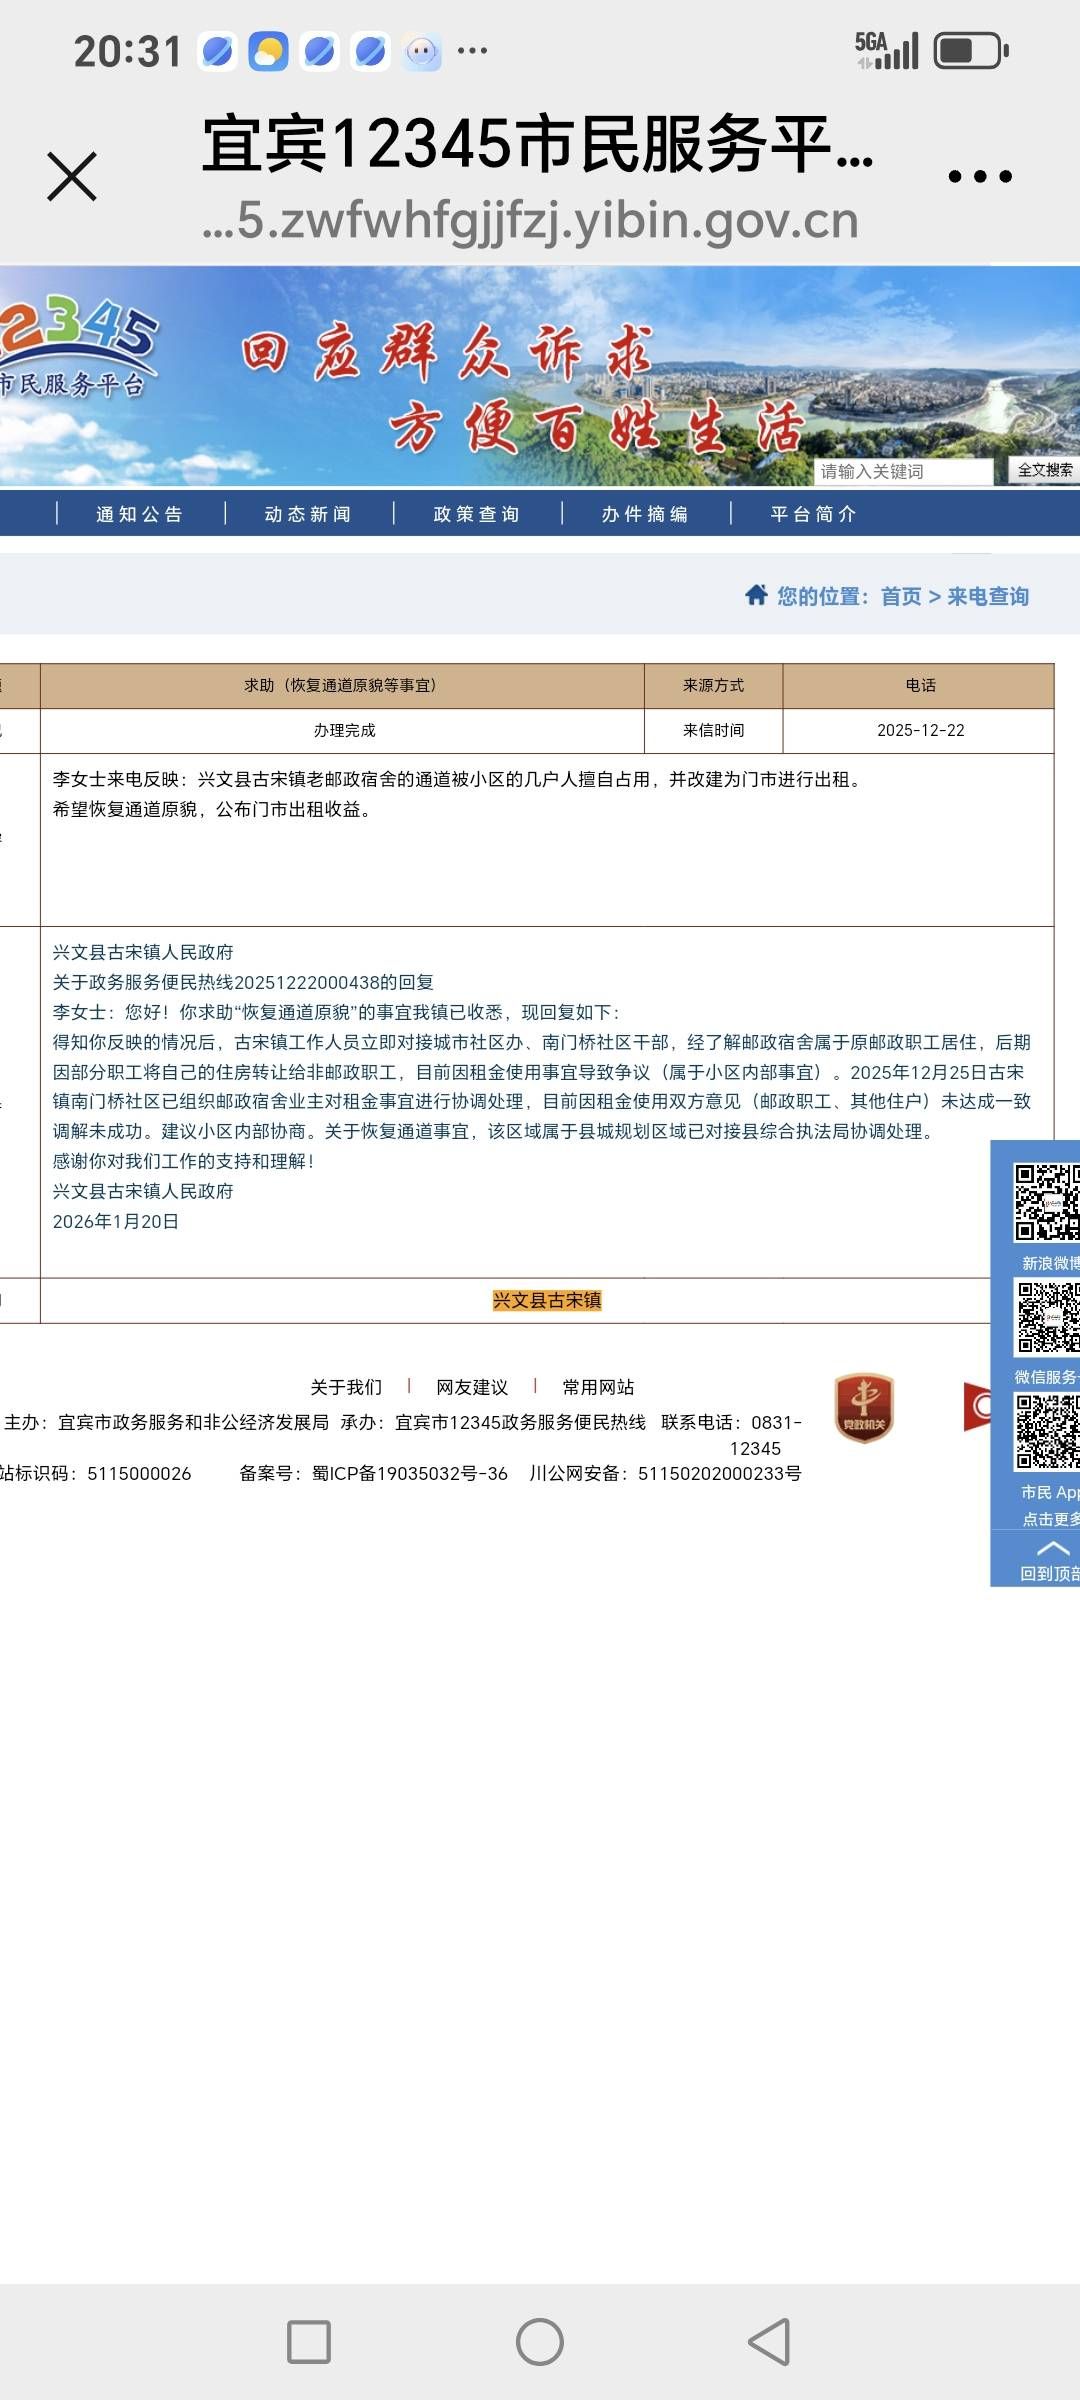Click the red party and government badge icon
Image resolution: width=1080 pixels, height=2400 pixels.
click(864, 1408)
